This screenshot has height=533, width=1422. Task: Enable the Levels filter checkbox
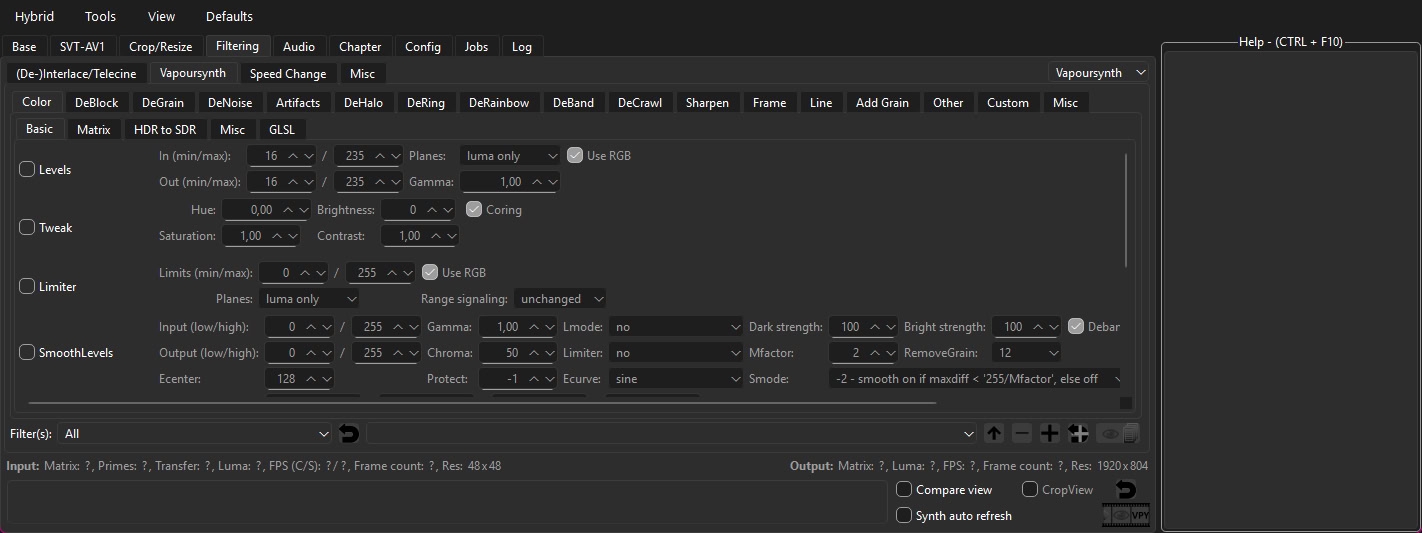pyautogui.click(x=27, y=170)
